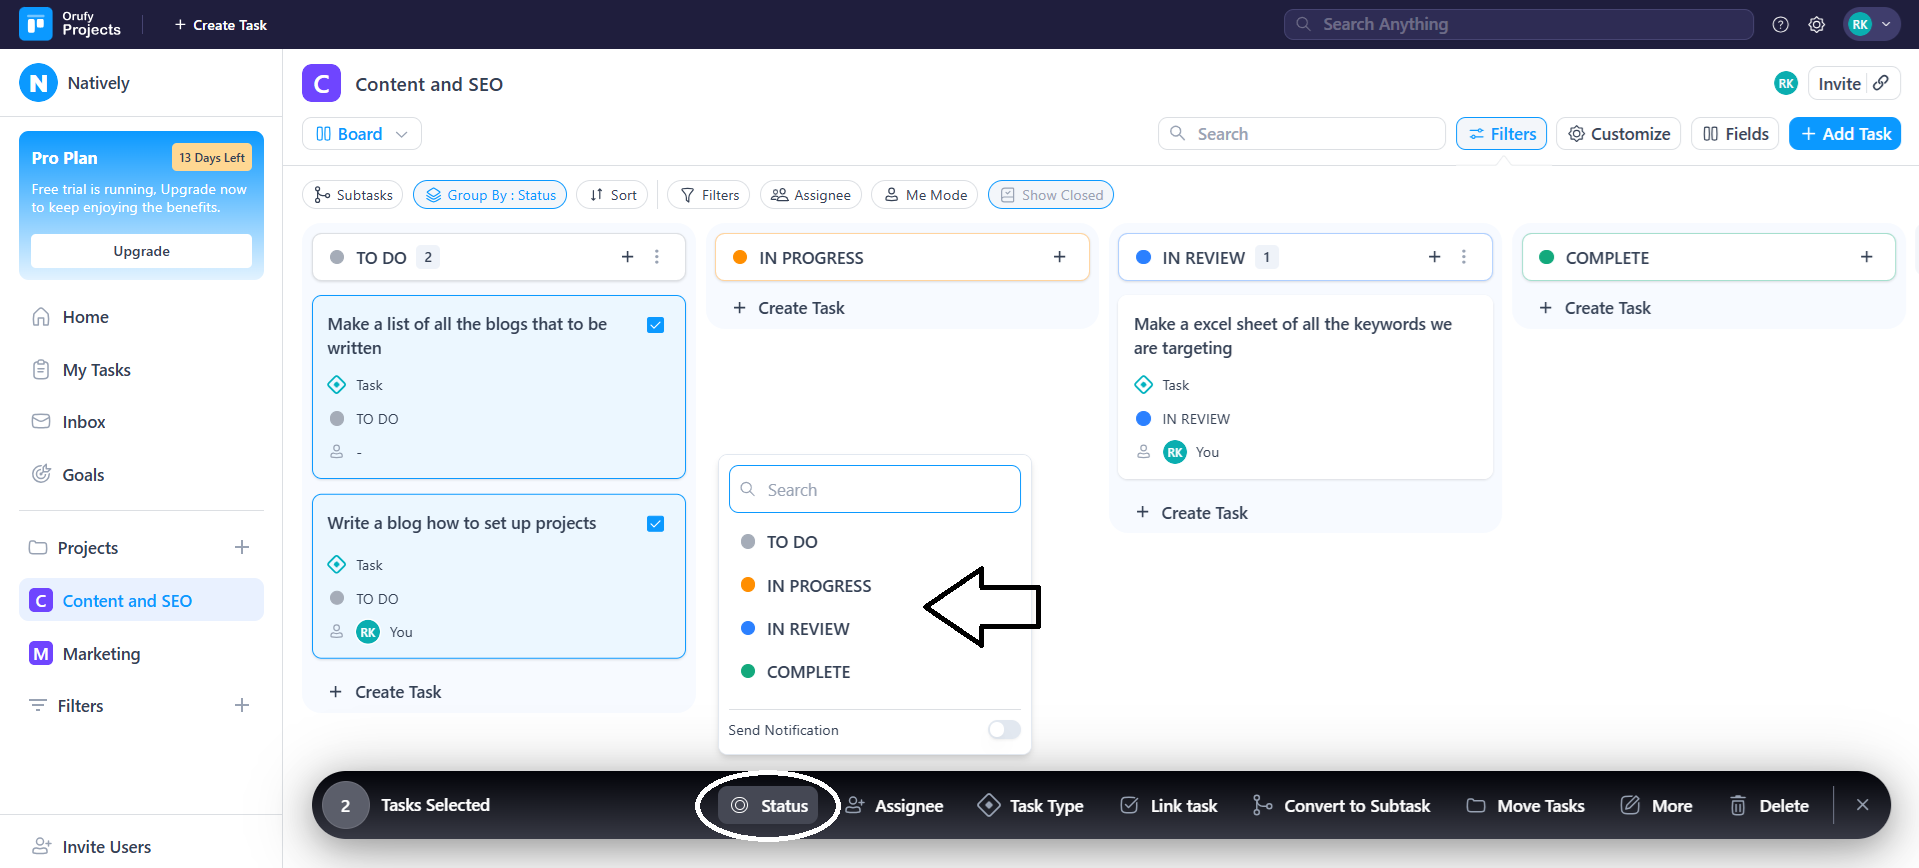Click Convert to Subtask in action bar
The width and height of the screenshot is (1919, 868).
point(1341,805)
